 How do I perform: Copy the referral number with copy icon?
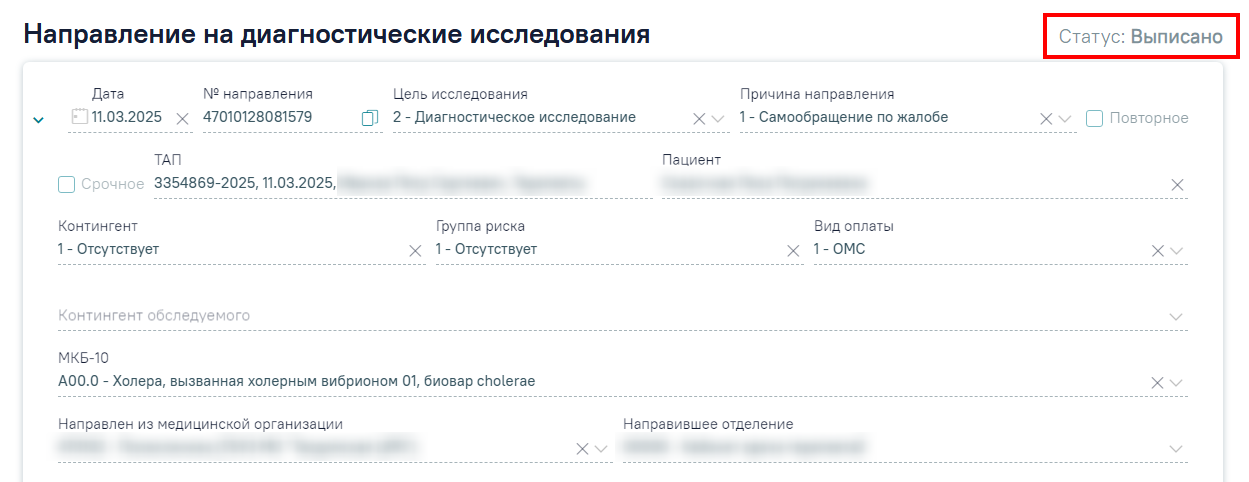370,118
